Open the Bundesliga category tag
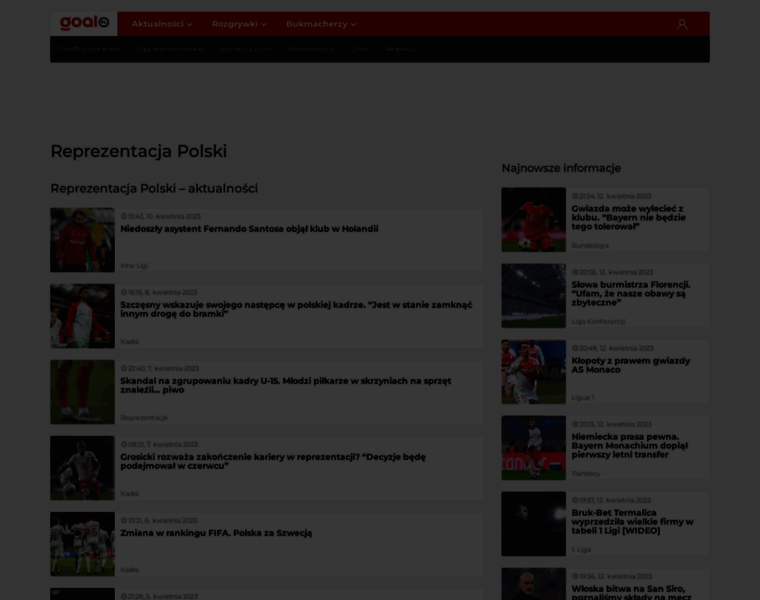The height and width of the screenshot is (600, 760). (590, 246)
